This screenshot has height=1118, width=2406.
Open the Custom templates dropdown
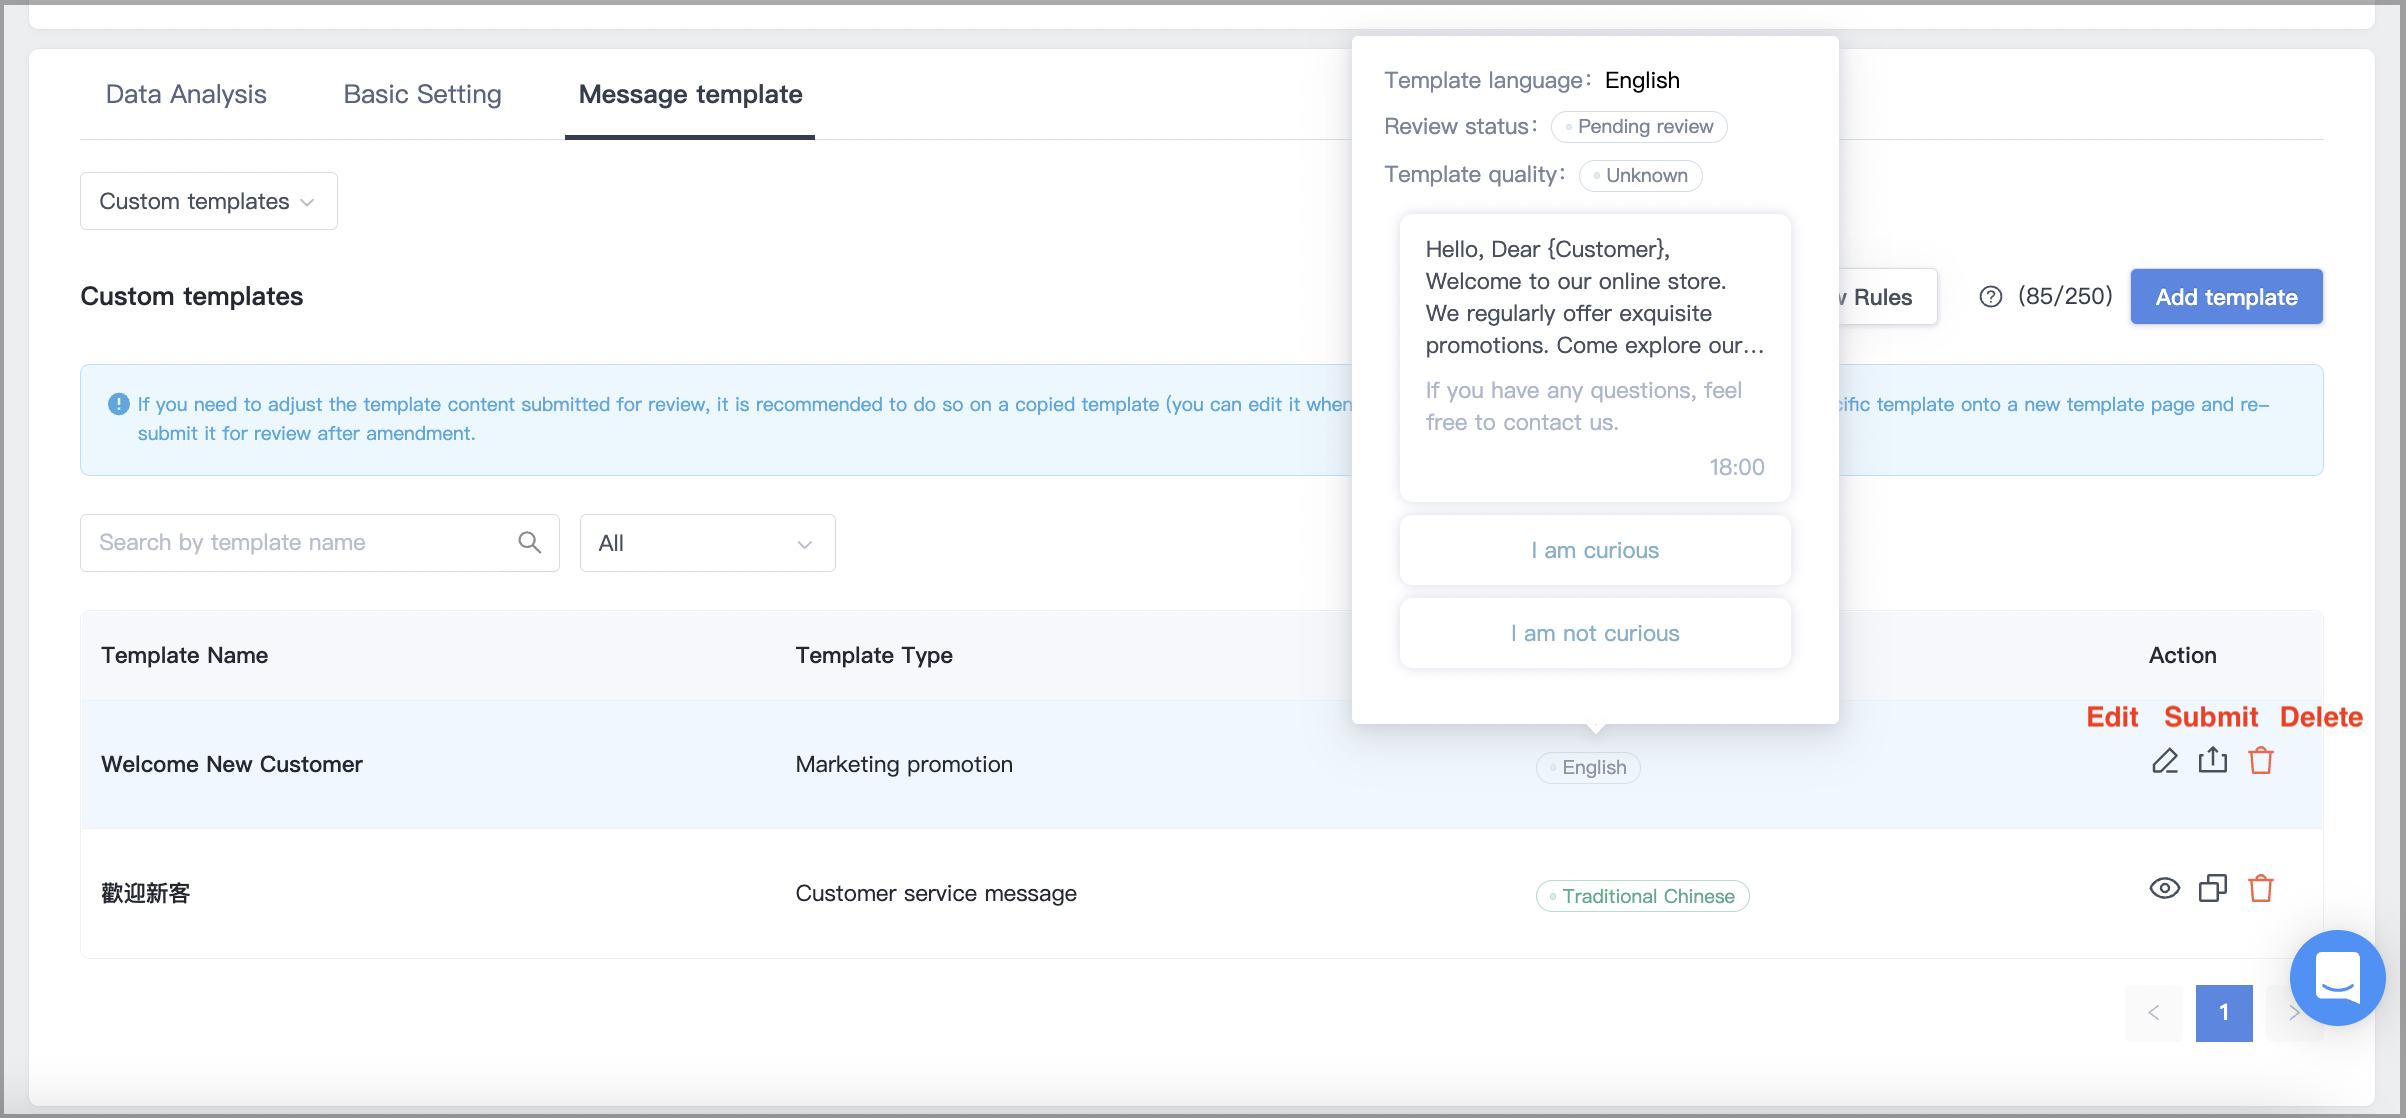point(209,201)
